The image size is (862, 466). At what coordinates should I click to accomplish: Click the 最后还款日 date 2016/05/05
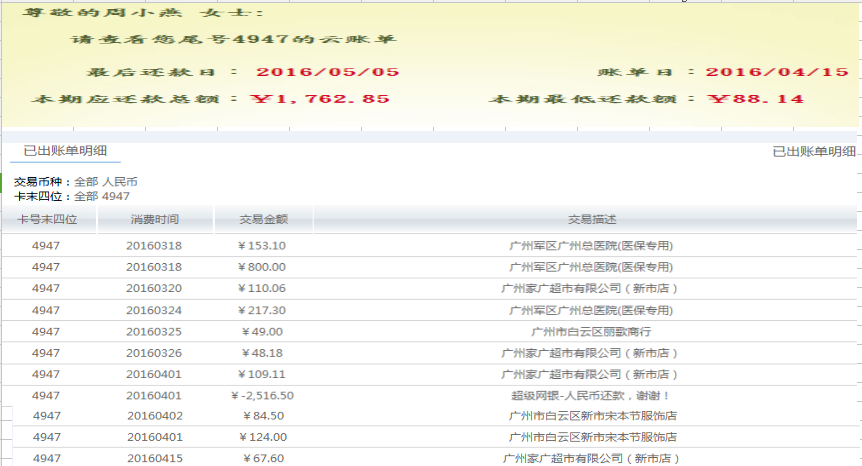tap(327, 73)
